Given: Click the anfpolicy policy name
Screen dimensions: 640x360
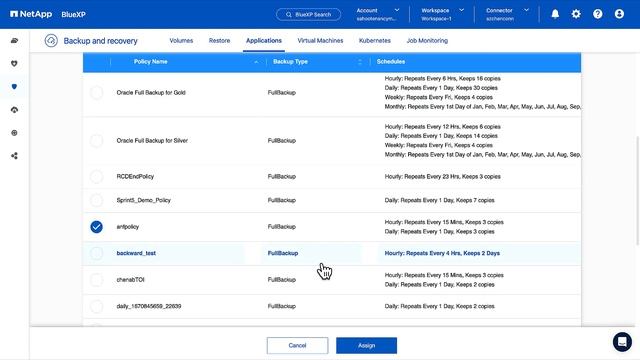Looking at the screenshot, I should (x=128, y=227).
